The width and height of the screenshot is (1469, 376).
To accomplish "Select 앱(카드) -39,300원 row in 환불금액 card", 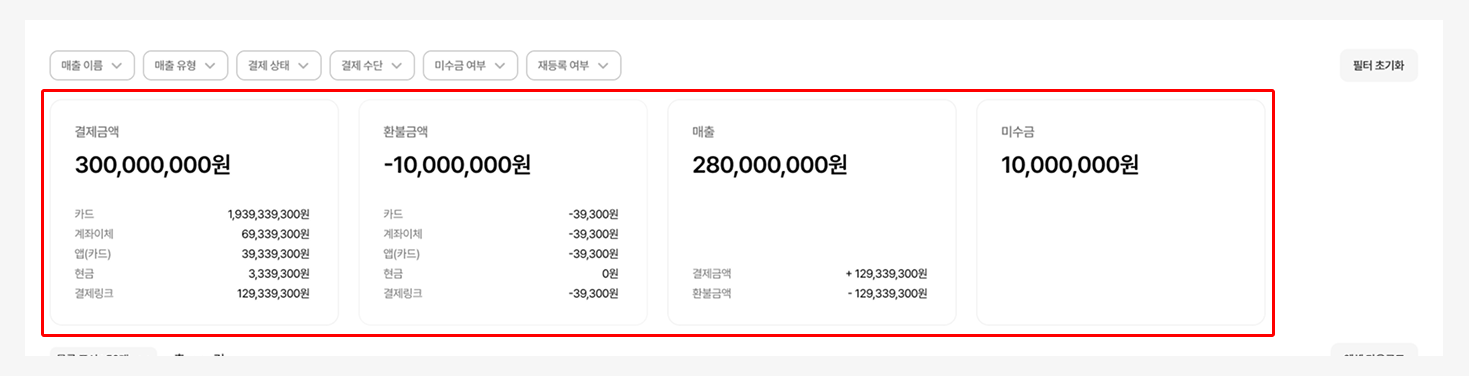I will tap(501, 254).
